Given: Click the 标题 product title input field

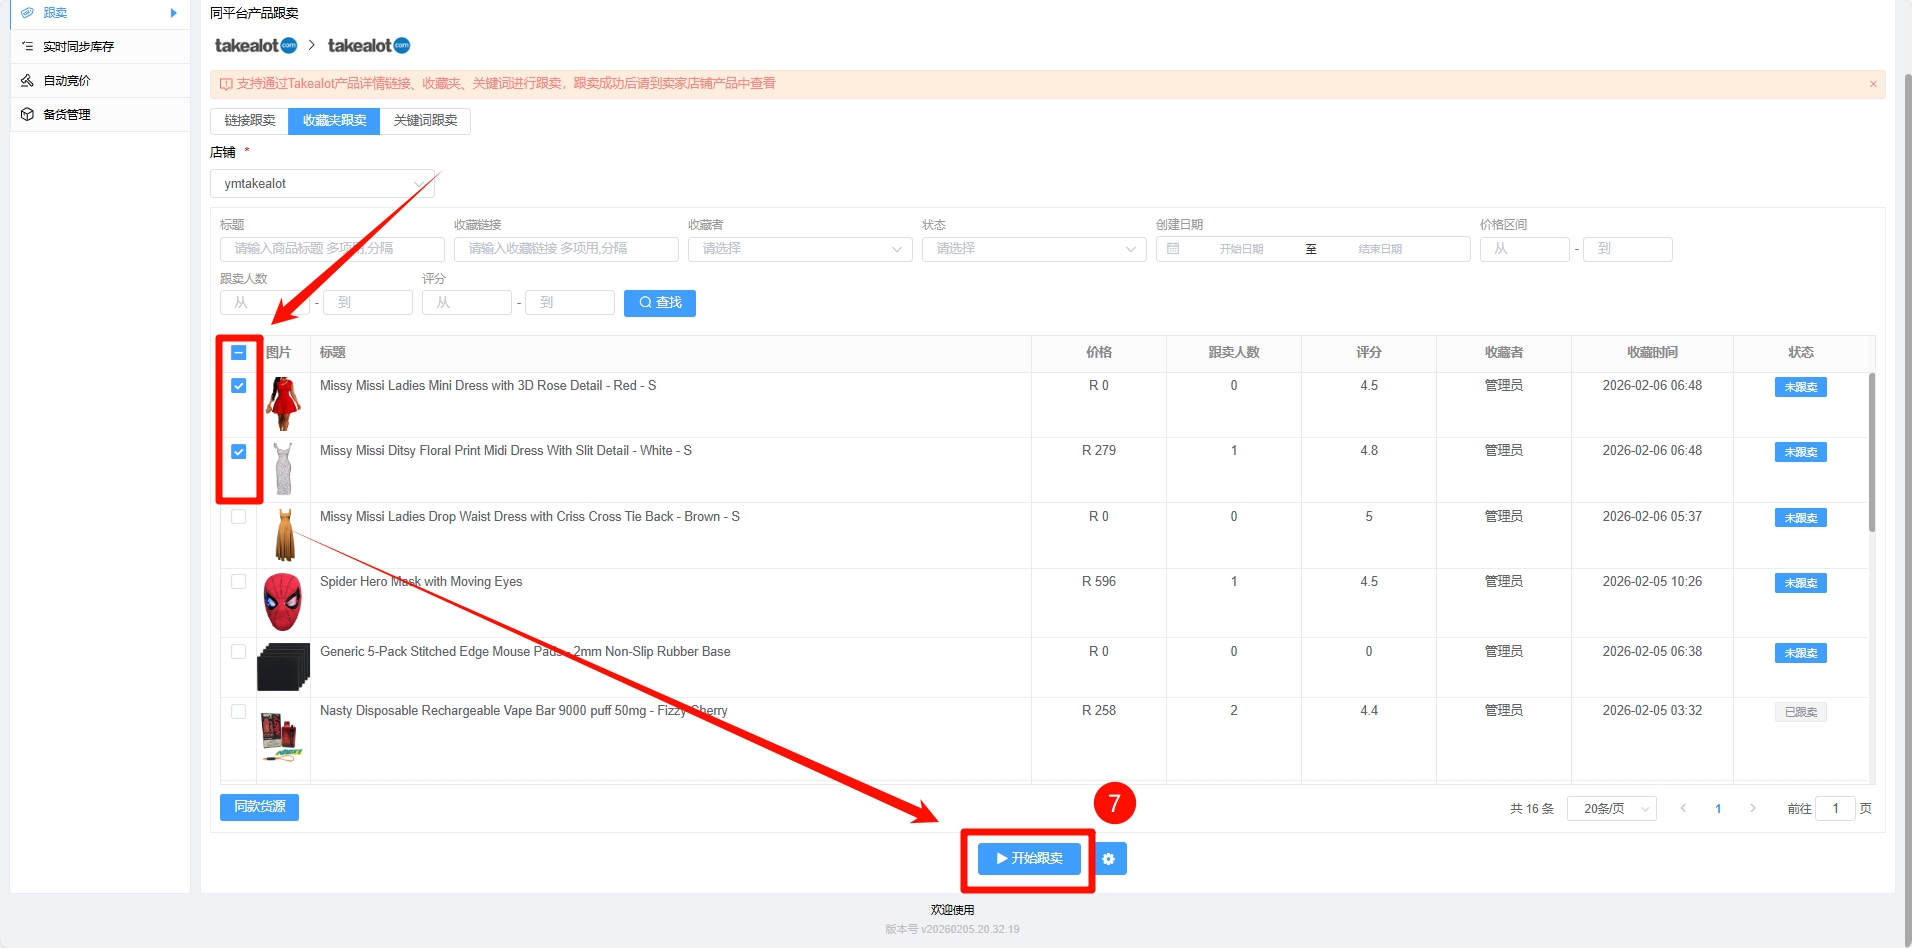Looking at the screenshot, I should 332,249.
